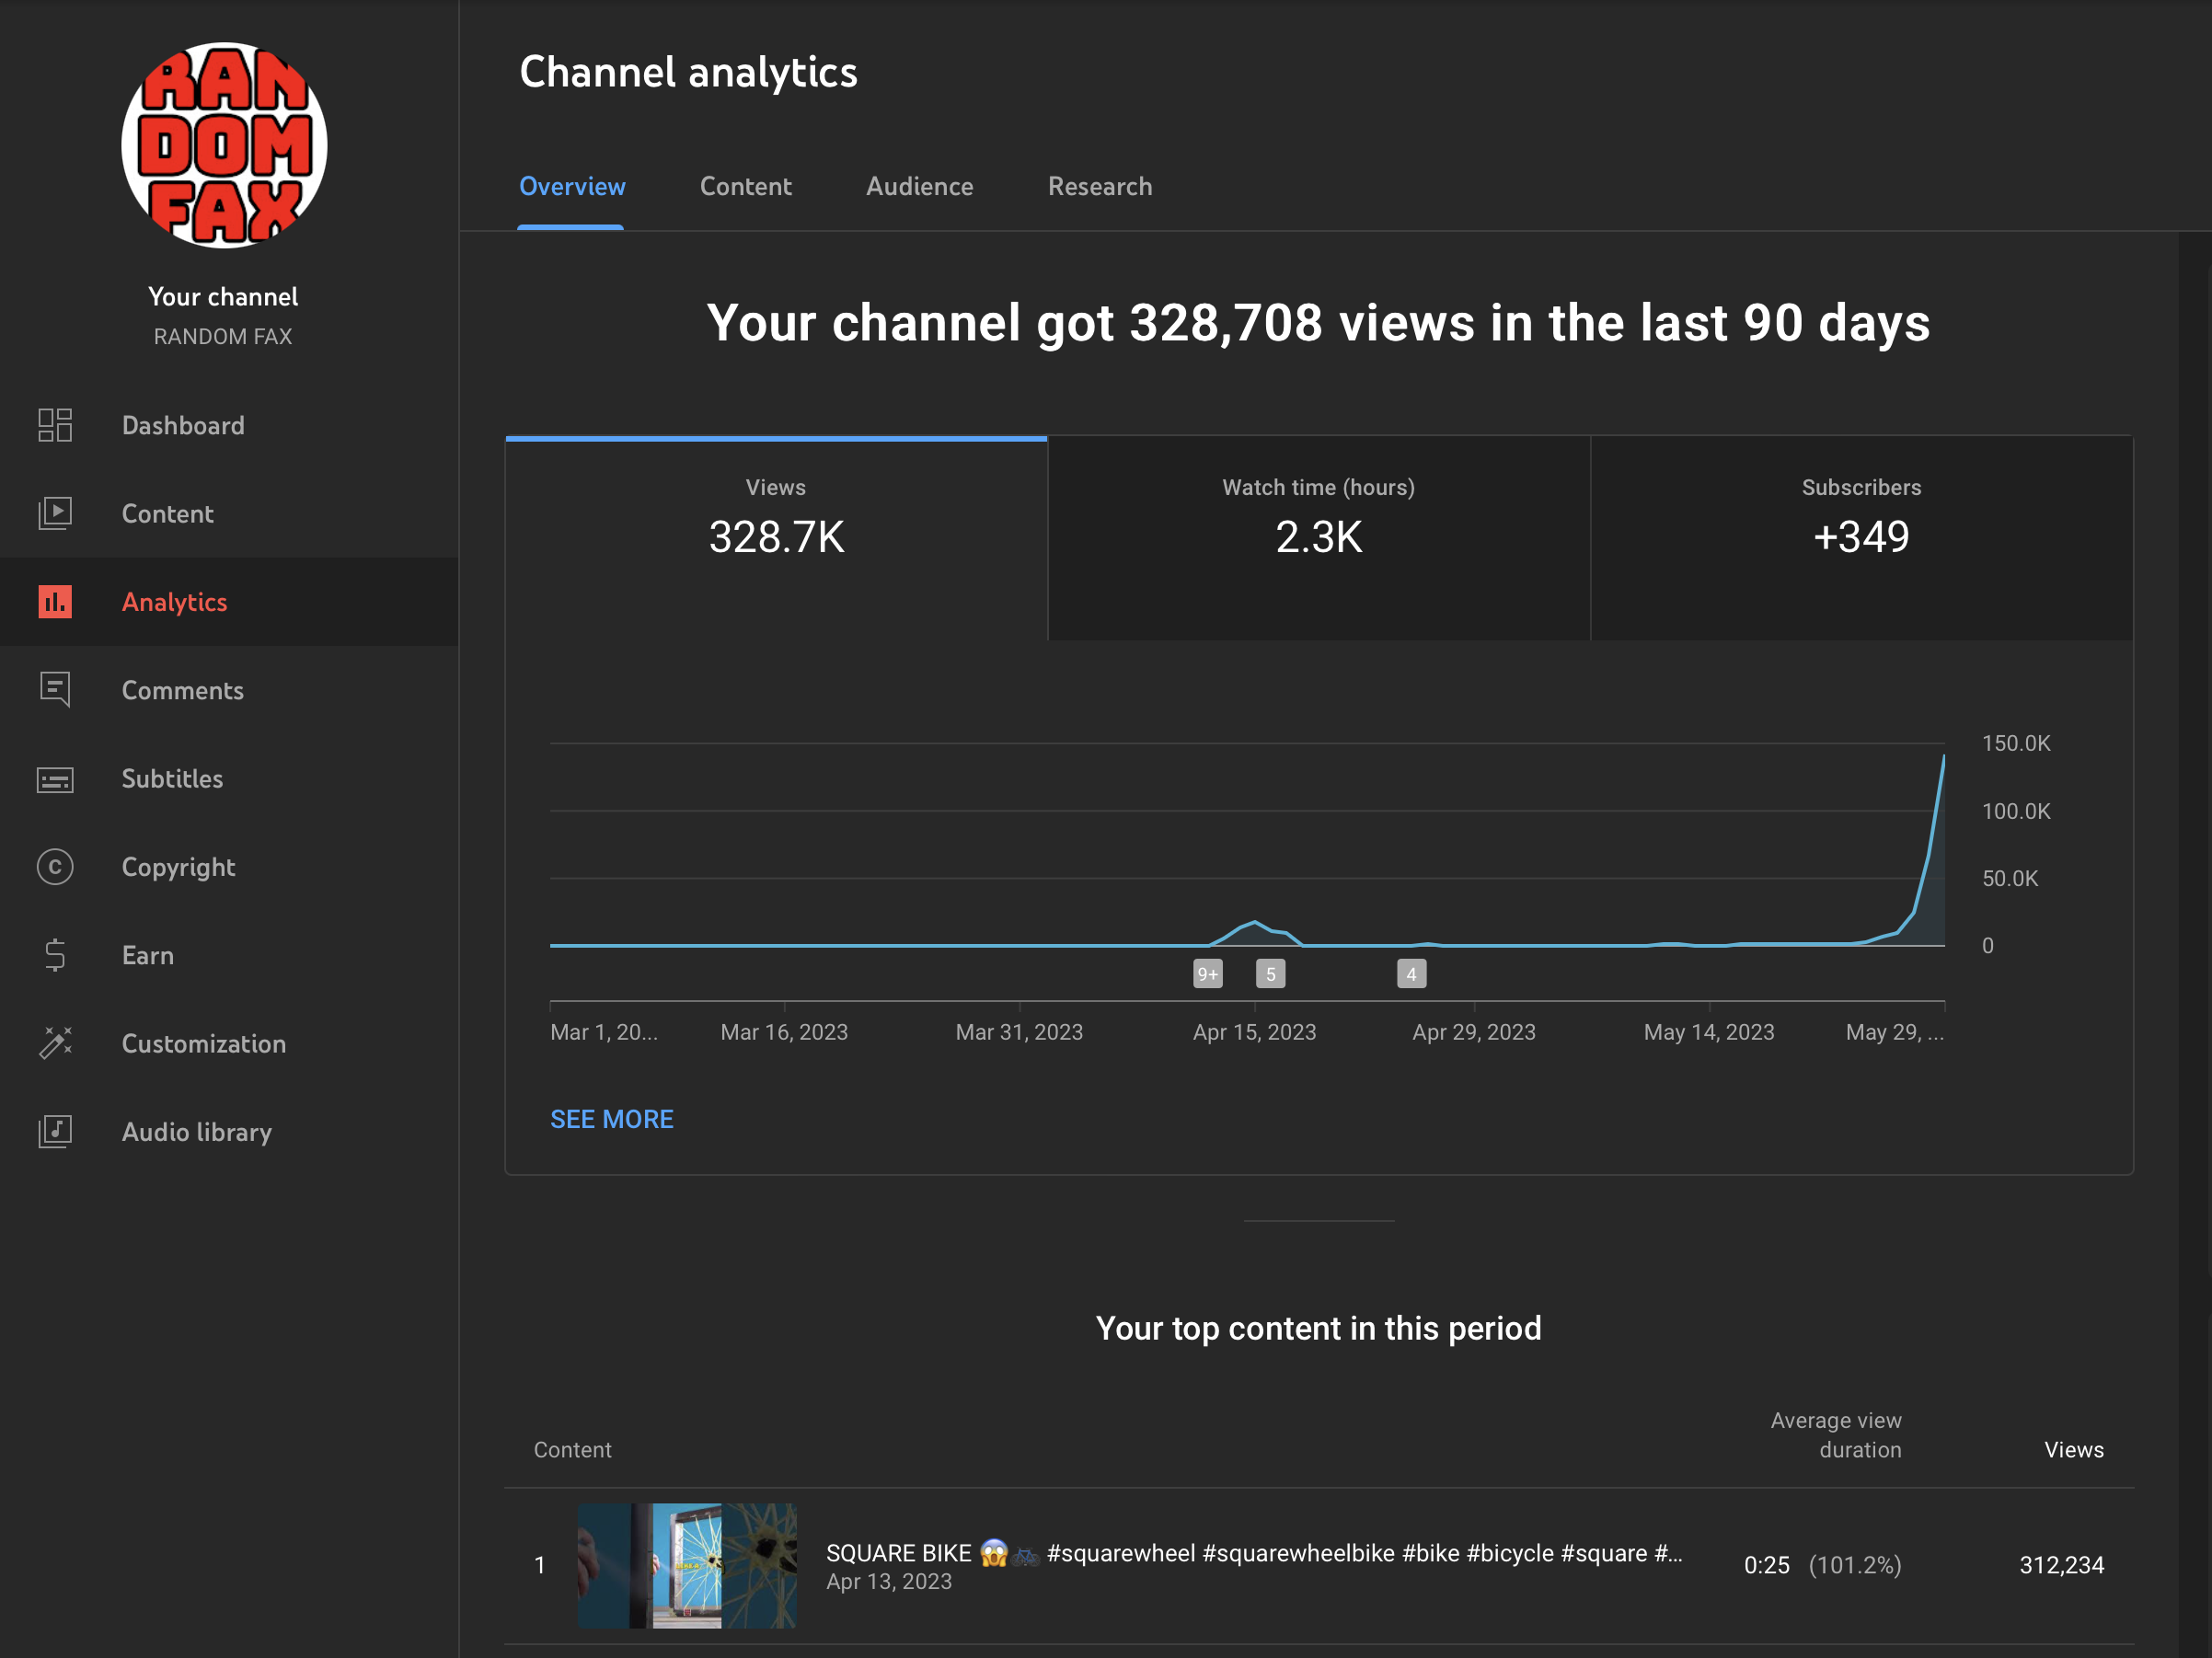
Task: Open Comments using the speech icon
Action: pos(55,690)
